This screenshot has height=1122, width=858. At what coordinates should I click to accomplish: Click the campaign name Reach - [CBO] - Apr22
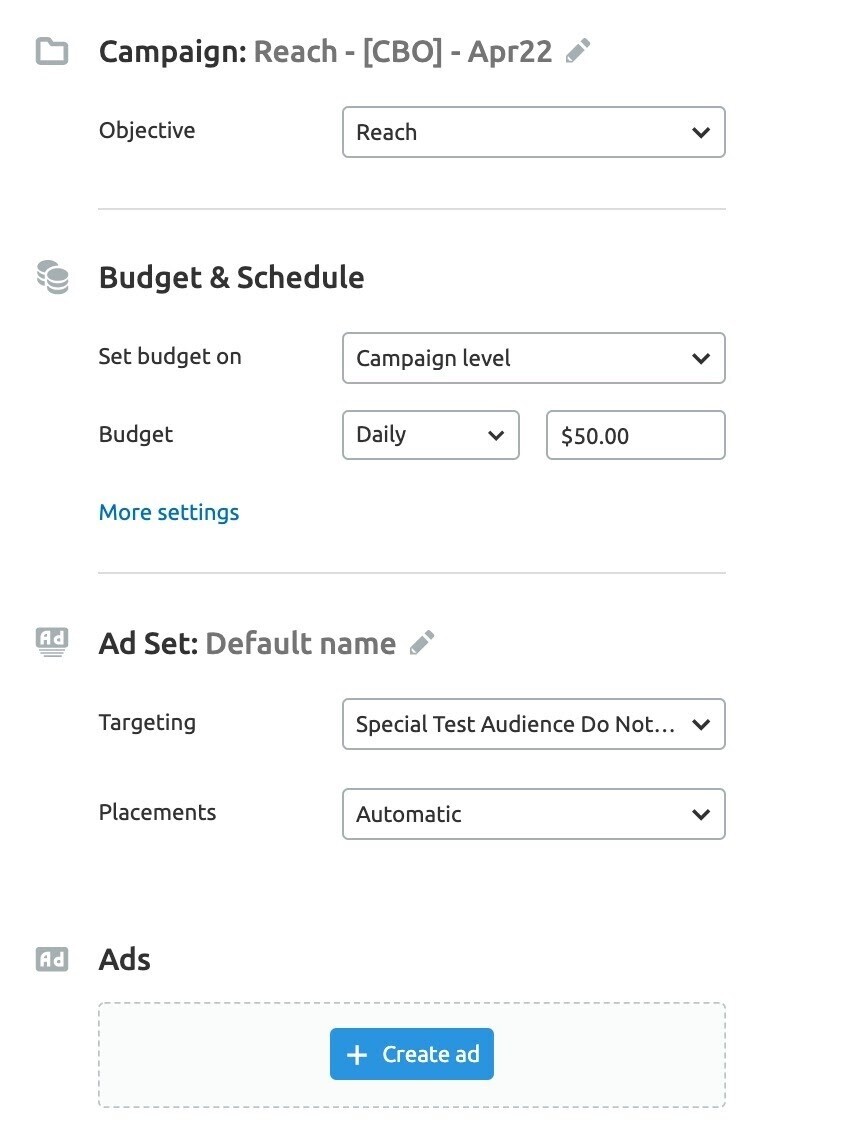pyautogui.click(x=403, y=52)
